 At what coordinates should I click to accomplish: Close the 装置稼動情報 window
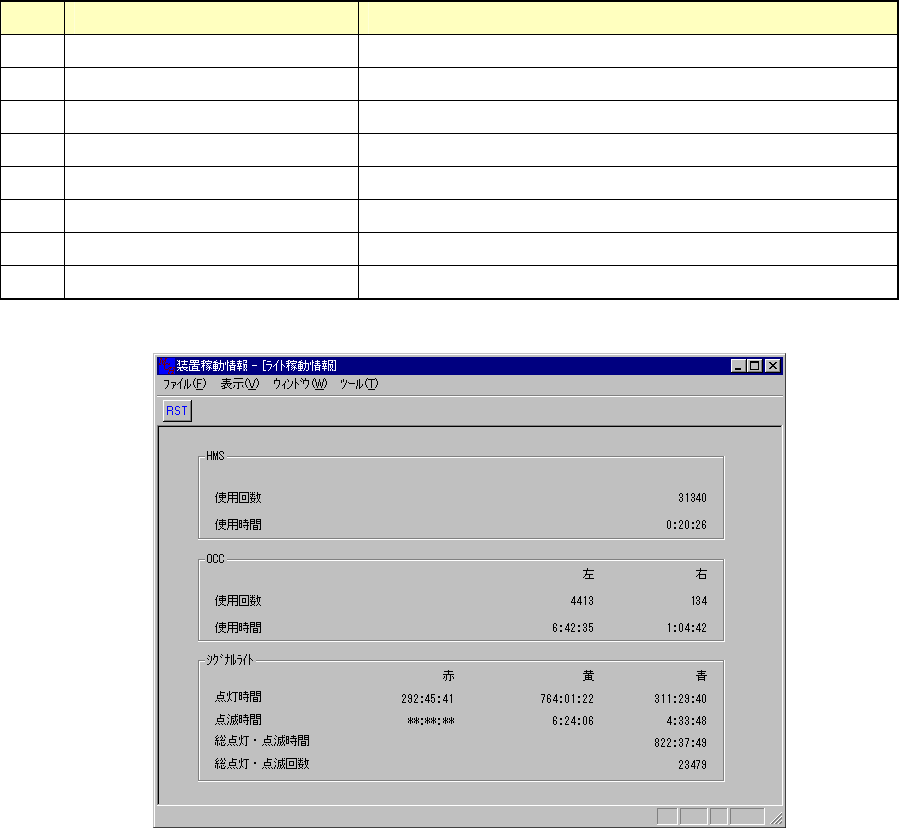click(773, 366)
